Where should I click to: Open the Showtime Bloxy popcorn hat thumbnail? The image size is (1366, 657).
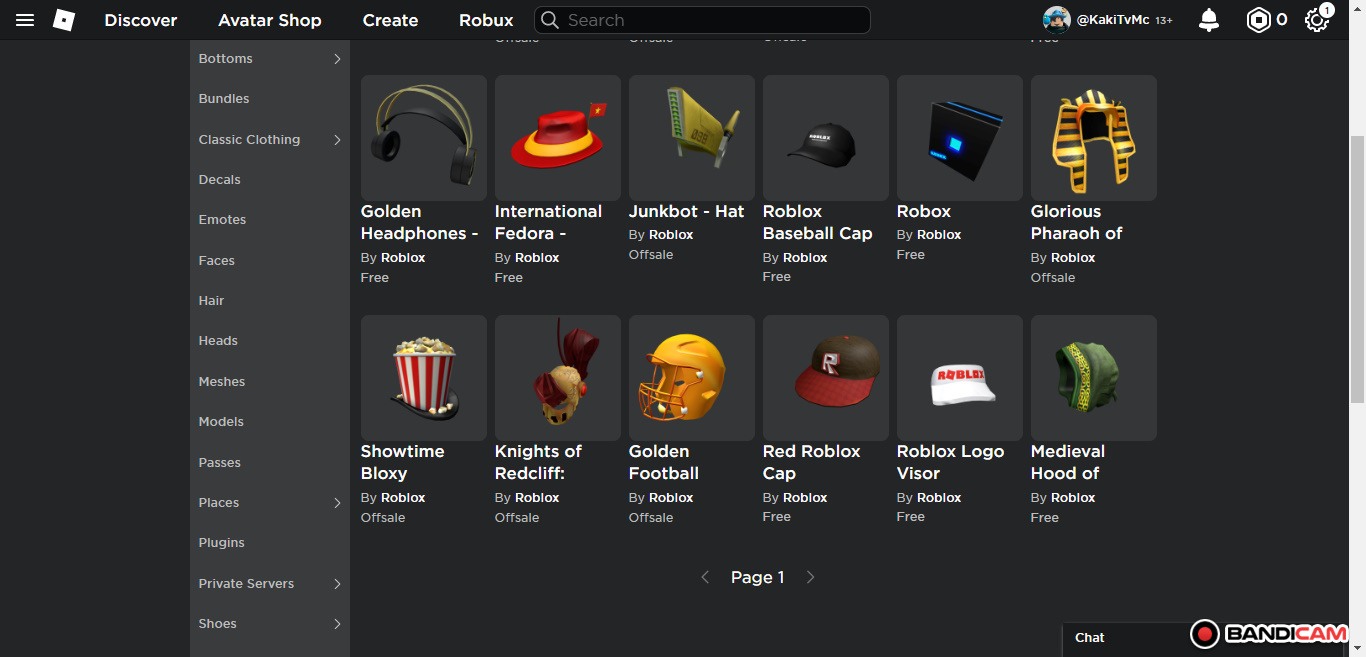point(423,378)
